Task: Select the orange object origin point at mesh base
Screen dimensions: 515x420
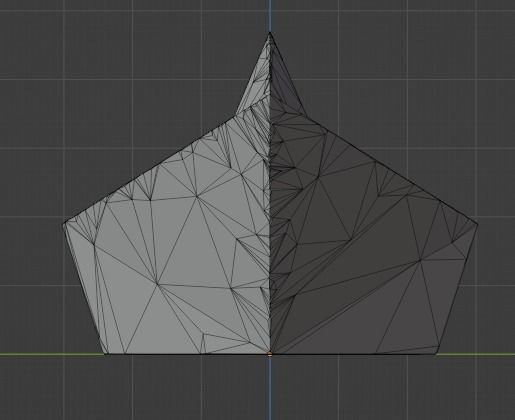Action: pyautogui.click(x=270, y=355)
